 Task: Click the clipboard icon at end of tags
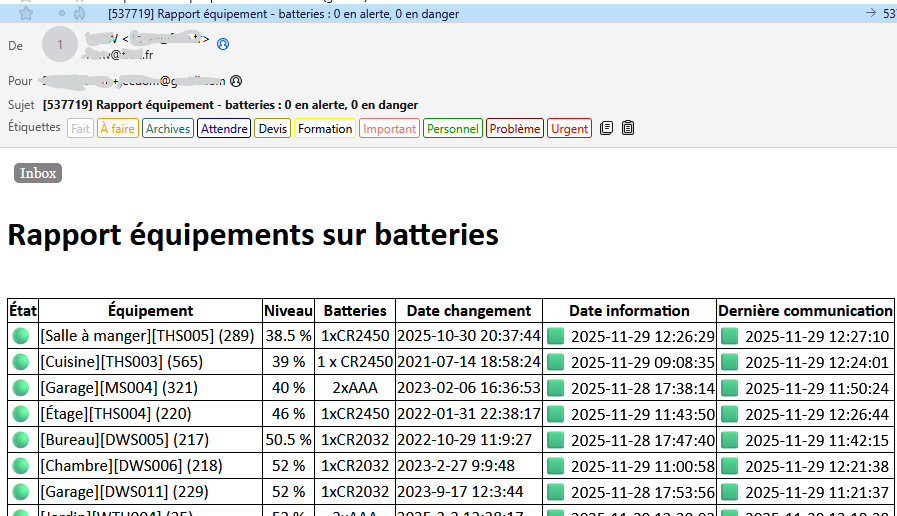[628, 128]
